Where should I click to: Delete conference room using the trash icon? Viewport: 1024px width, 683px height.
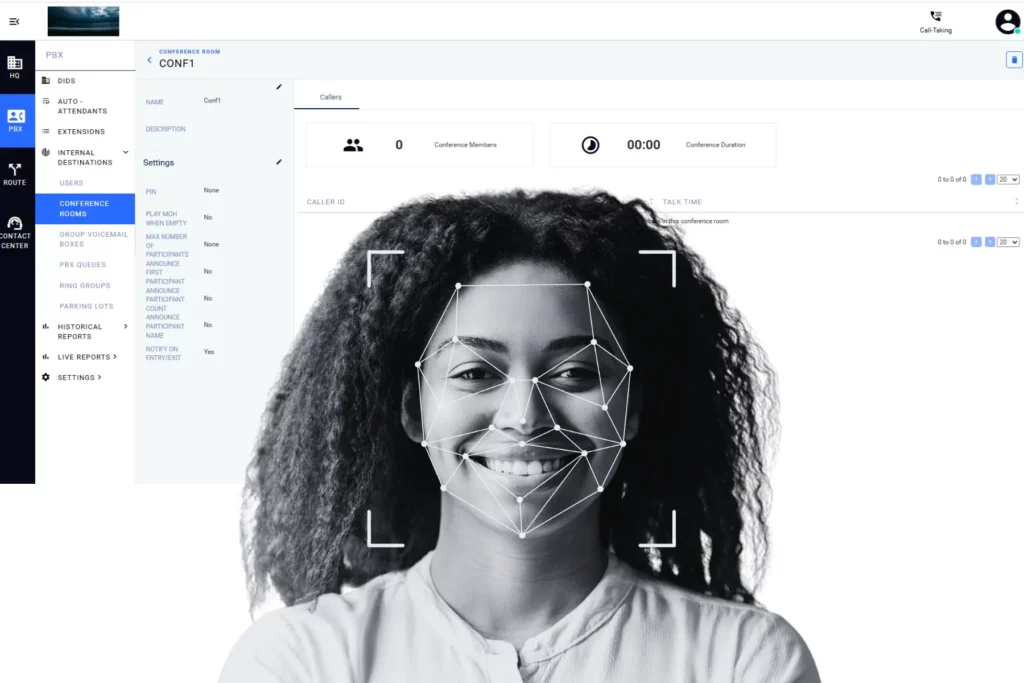click(x=1013, y=59)
